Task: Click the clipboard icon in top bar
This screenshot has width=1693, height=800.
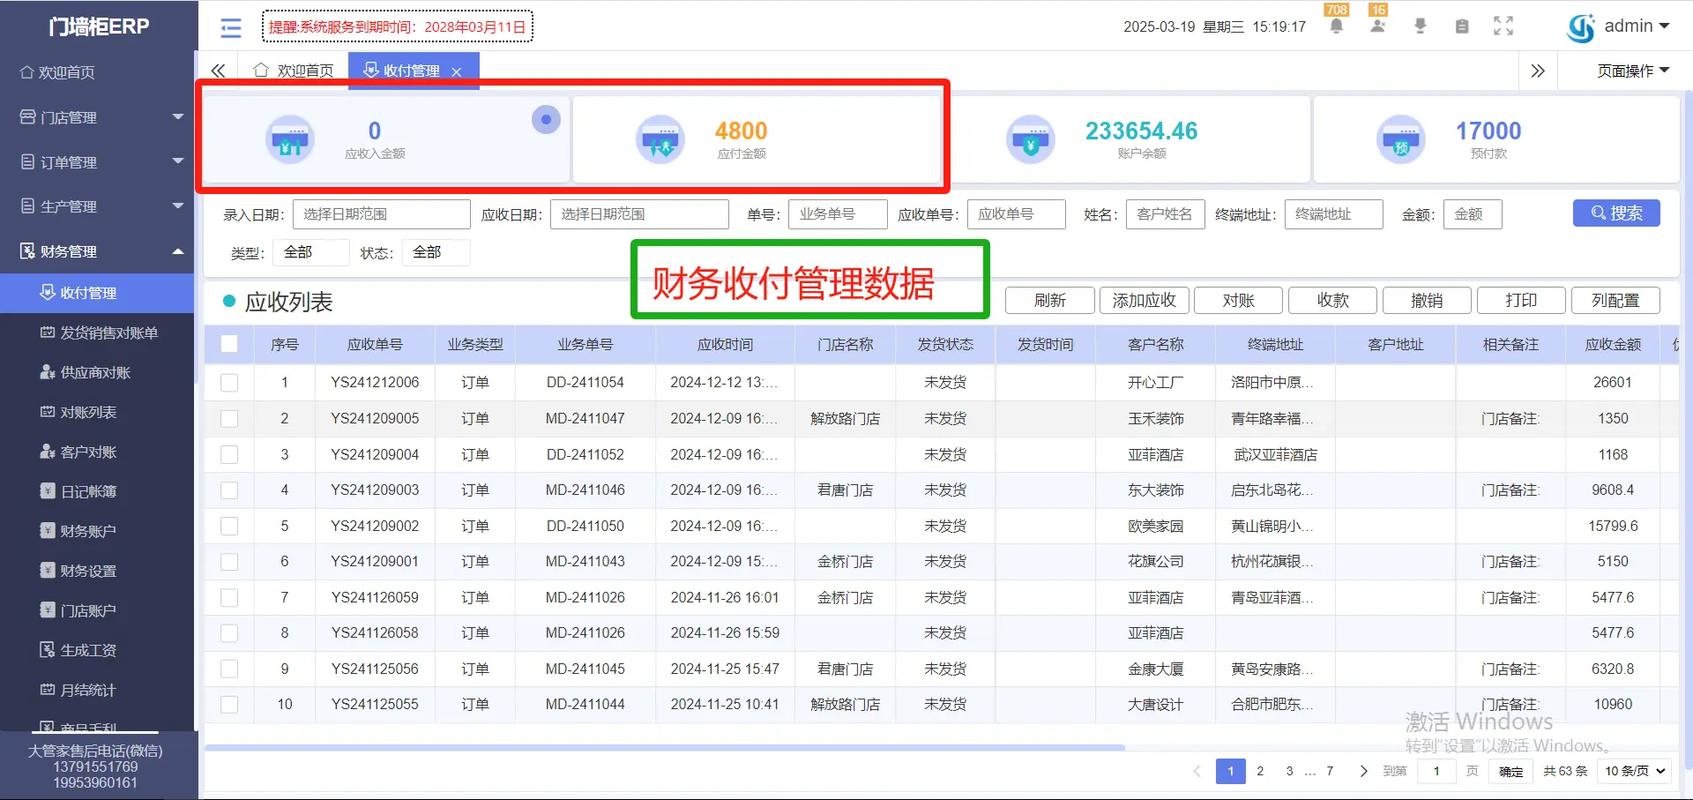Action: (1462, 26)
